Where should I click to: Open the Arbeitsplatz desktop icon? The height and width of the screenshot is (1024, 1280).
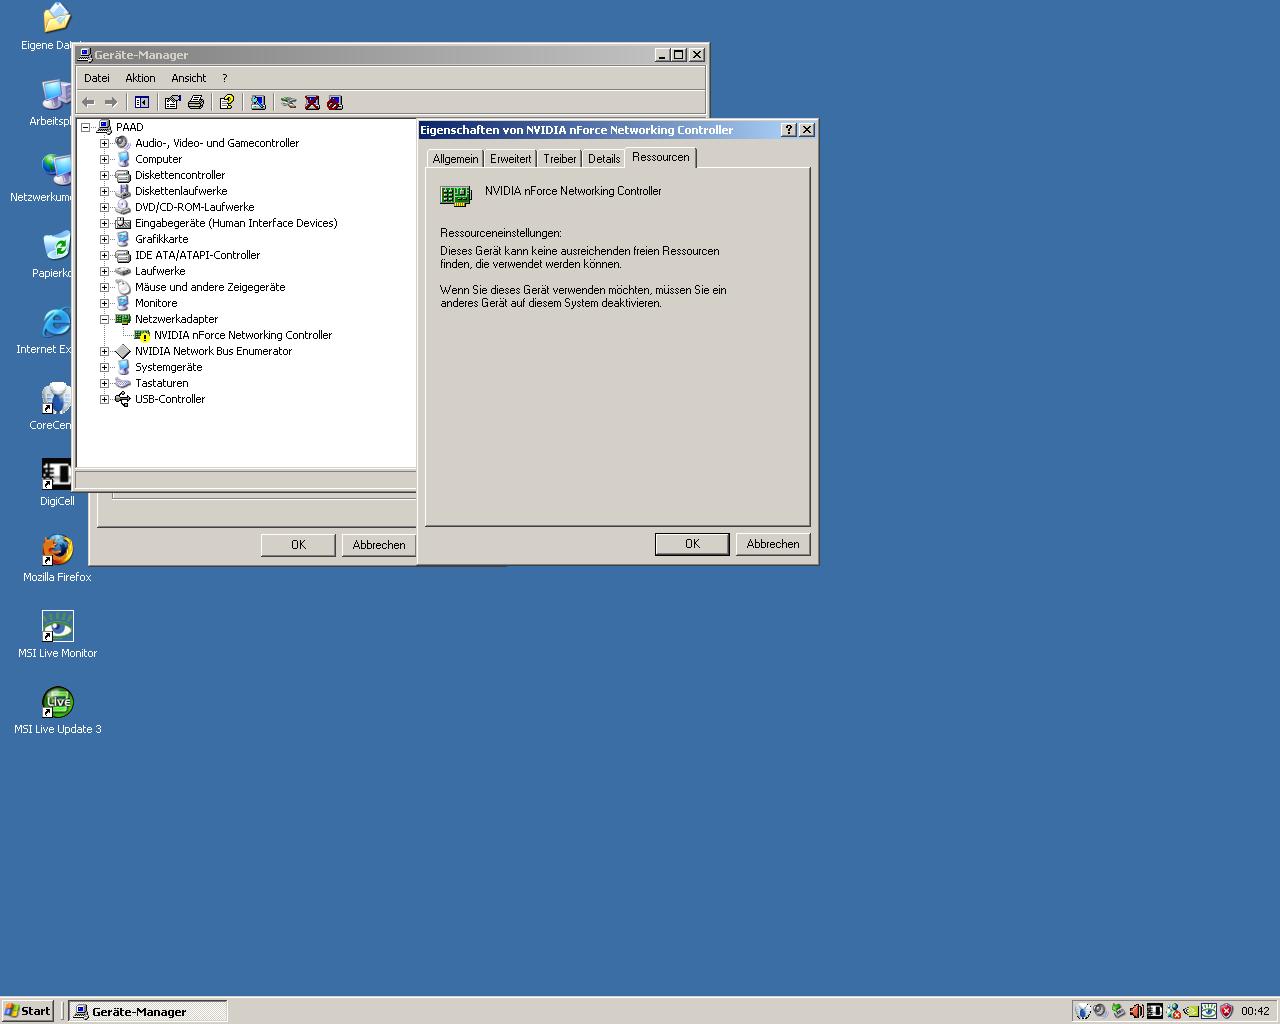click(x=56, y=94)
